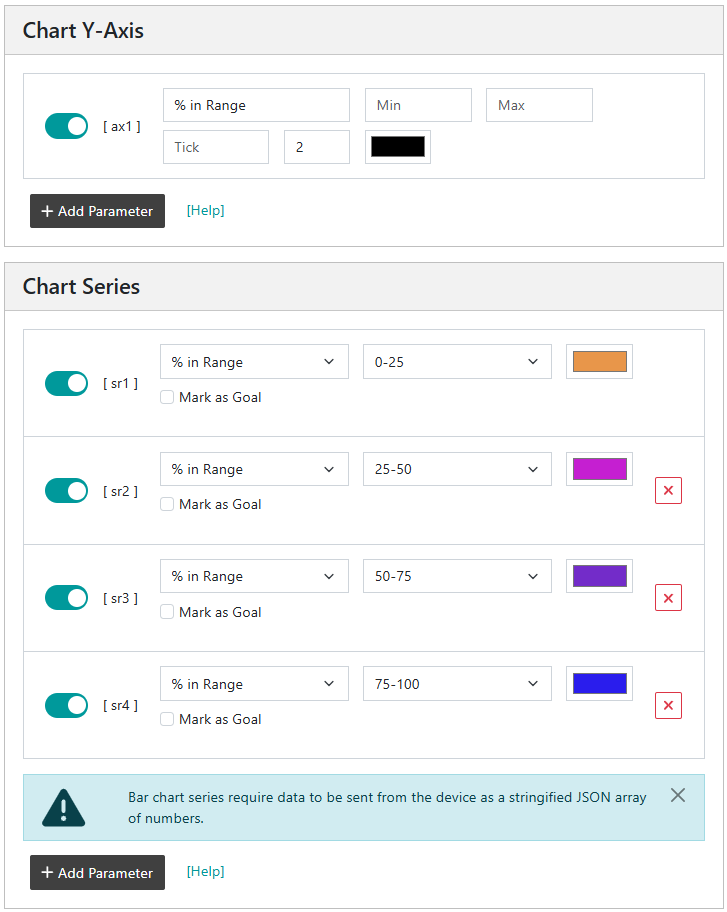
Task: Open Help link in Chart Series section
Action: pyautogui.click(x=205, y=871)
